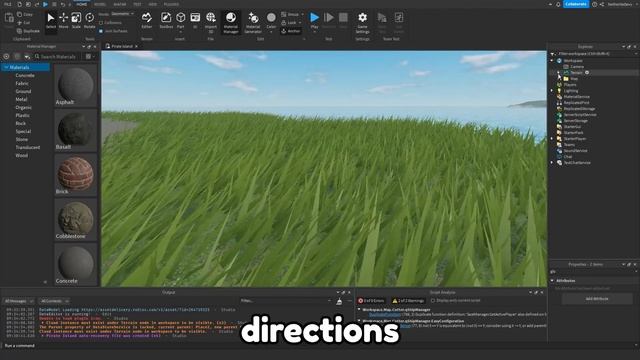Activate the Move tool

[63, 20]
